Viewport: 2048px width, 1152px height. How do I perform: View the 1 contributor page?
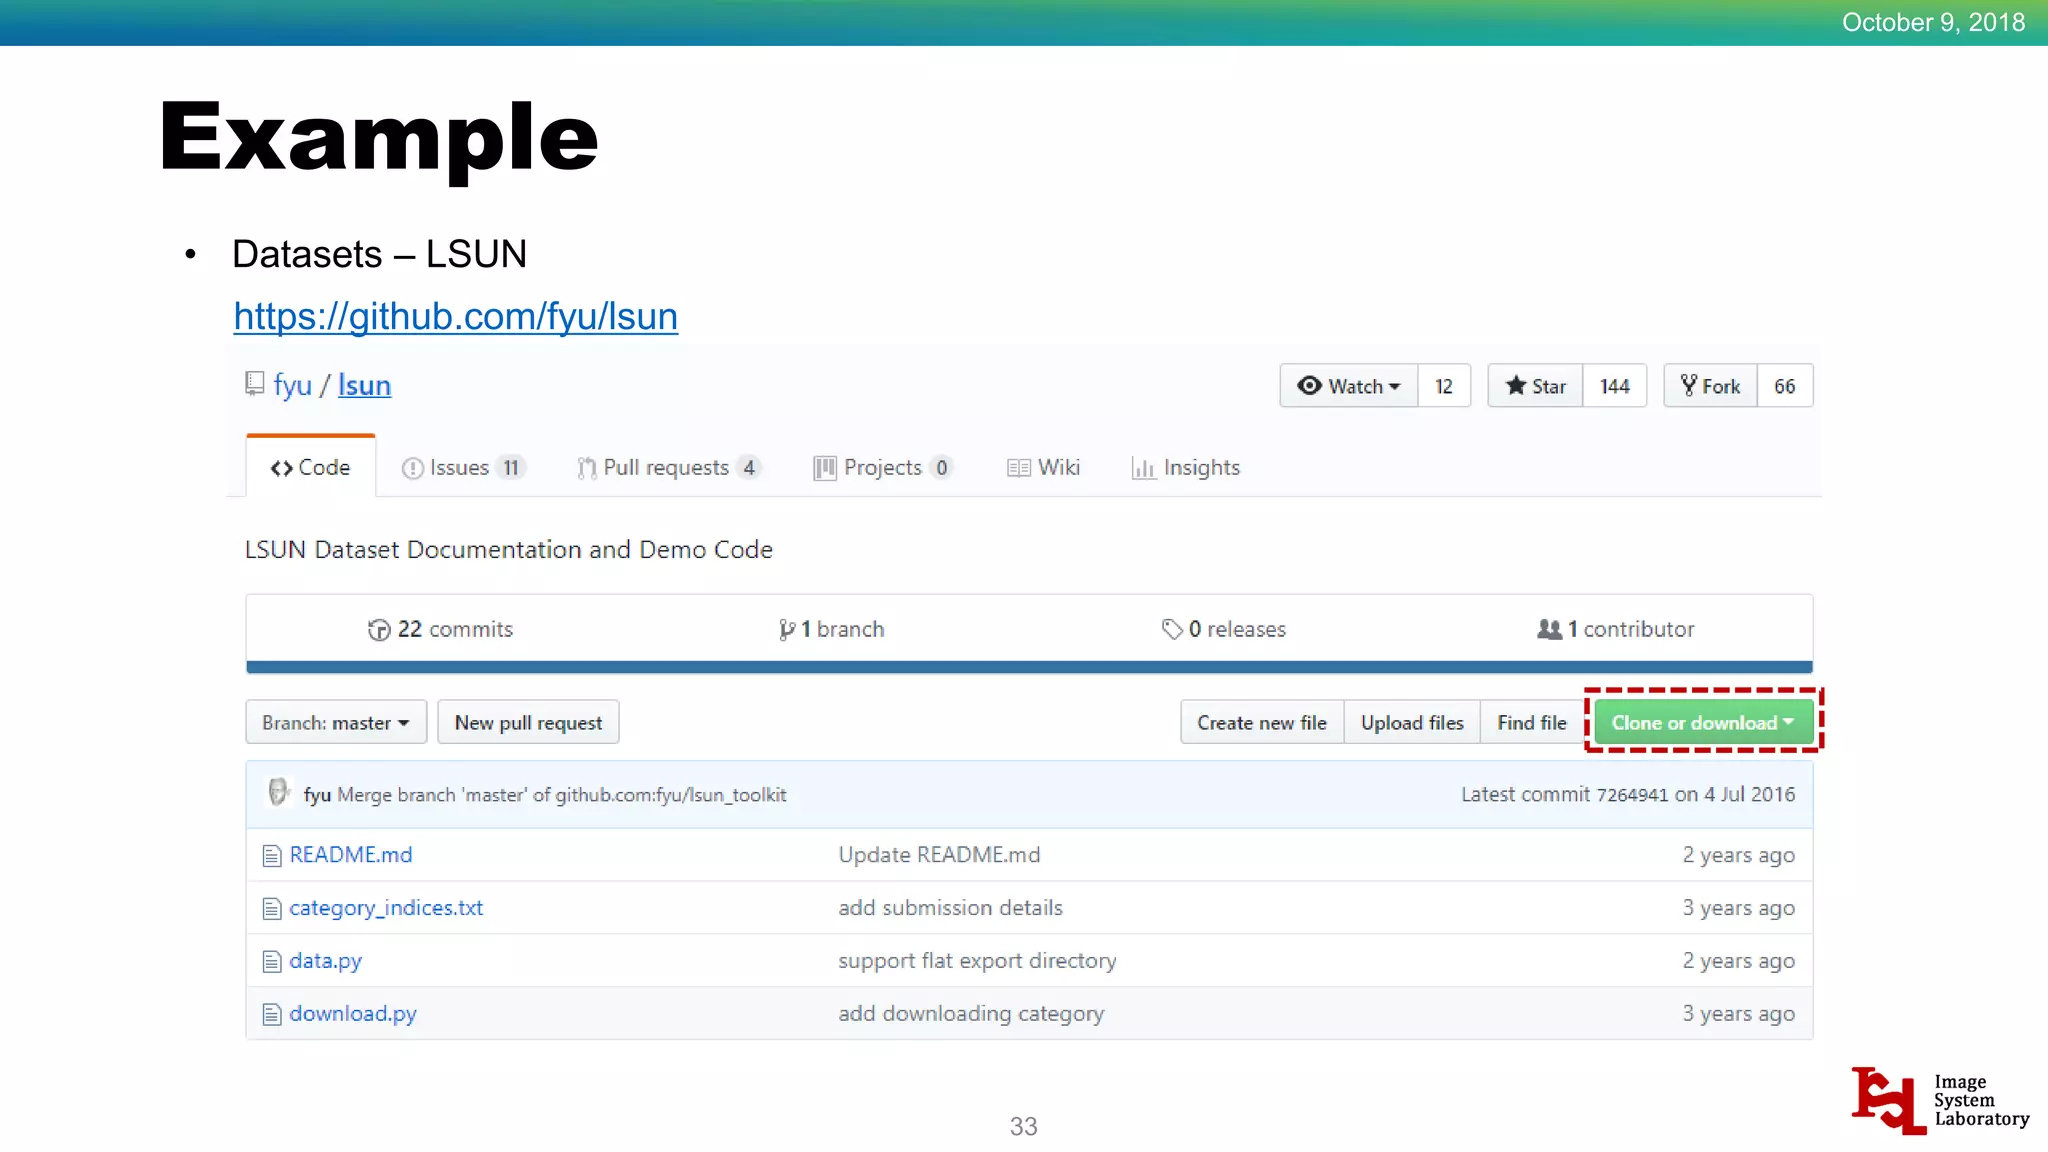point(1615,629)
